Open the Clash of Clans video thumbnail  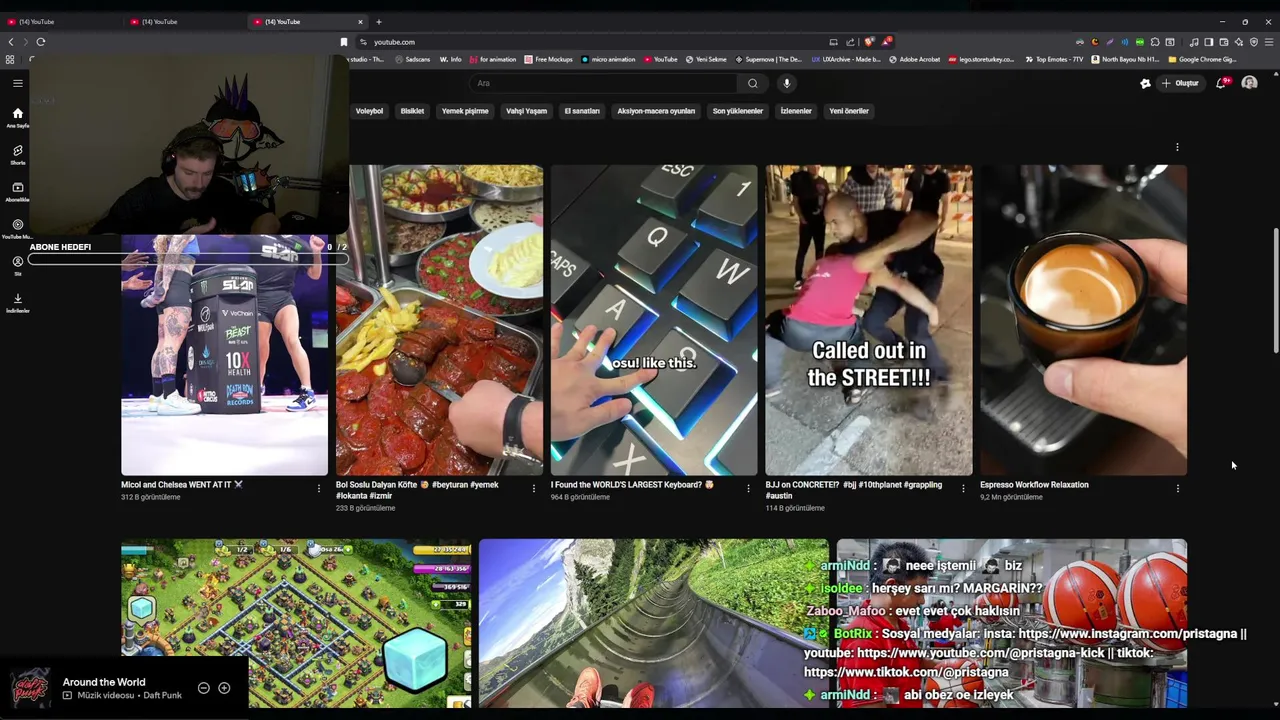tap(296, 623)
